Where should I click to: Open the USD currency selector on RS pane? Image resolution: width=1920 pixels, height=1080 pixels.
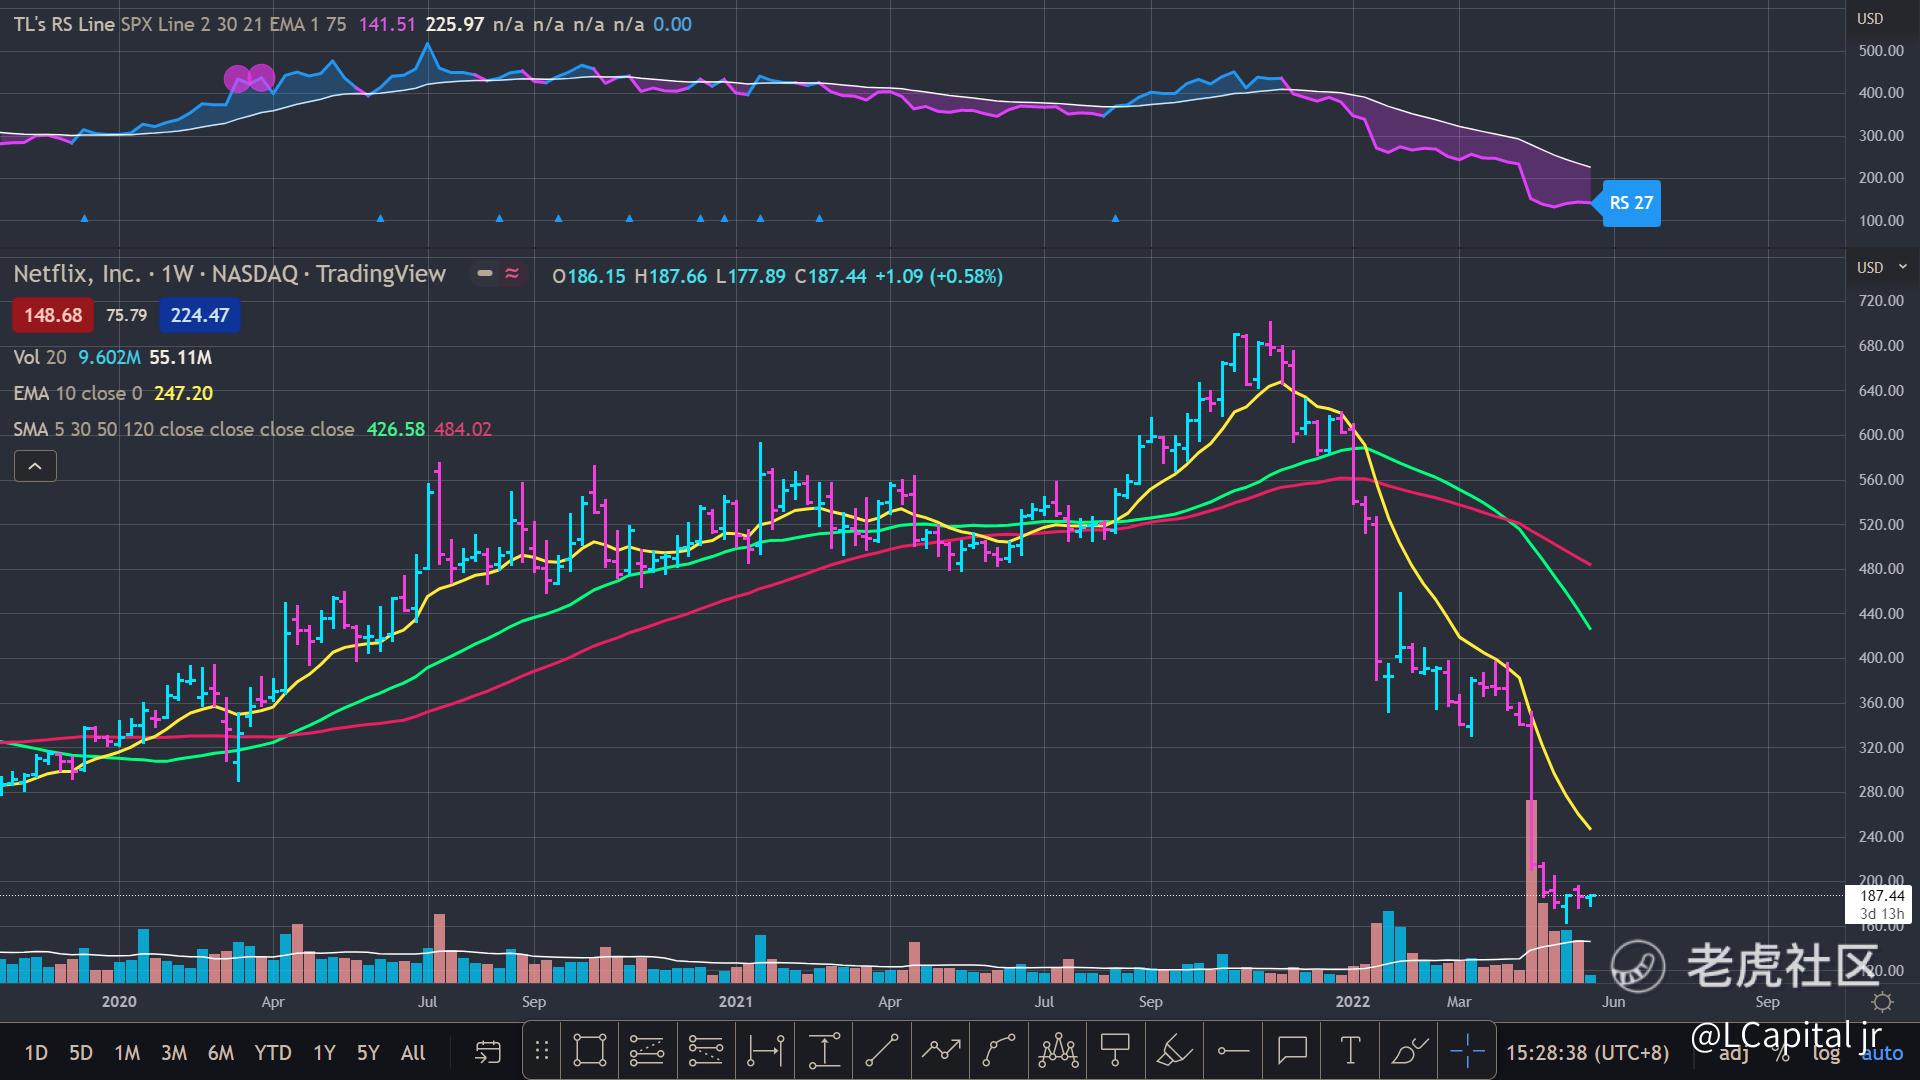pyautogui.click(x=1870, y=19)
